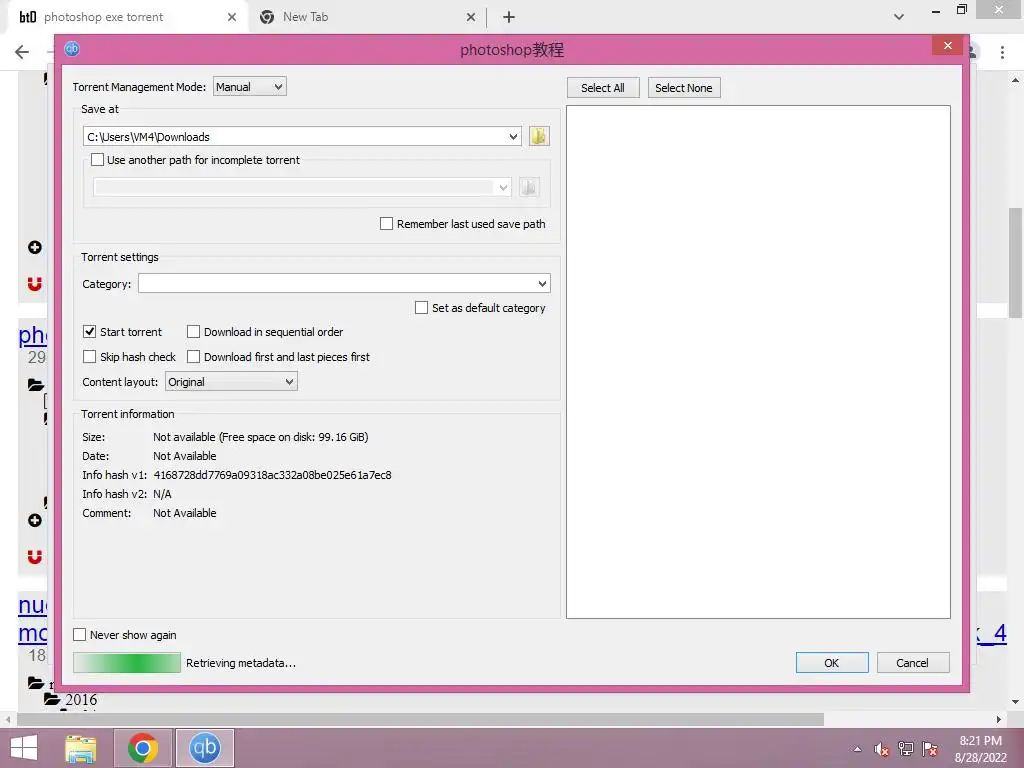Click browser scrollbar down arrow
This screenshot has width=1024, height=768.
pyautogui.click(x=1015, y=702)
